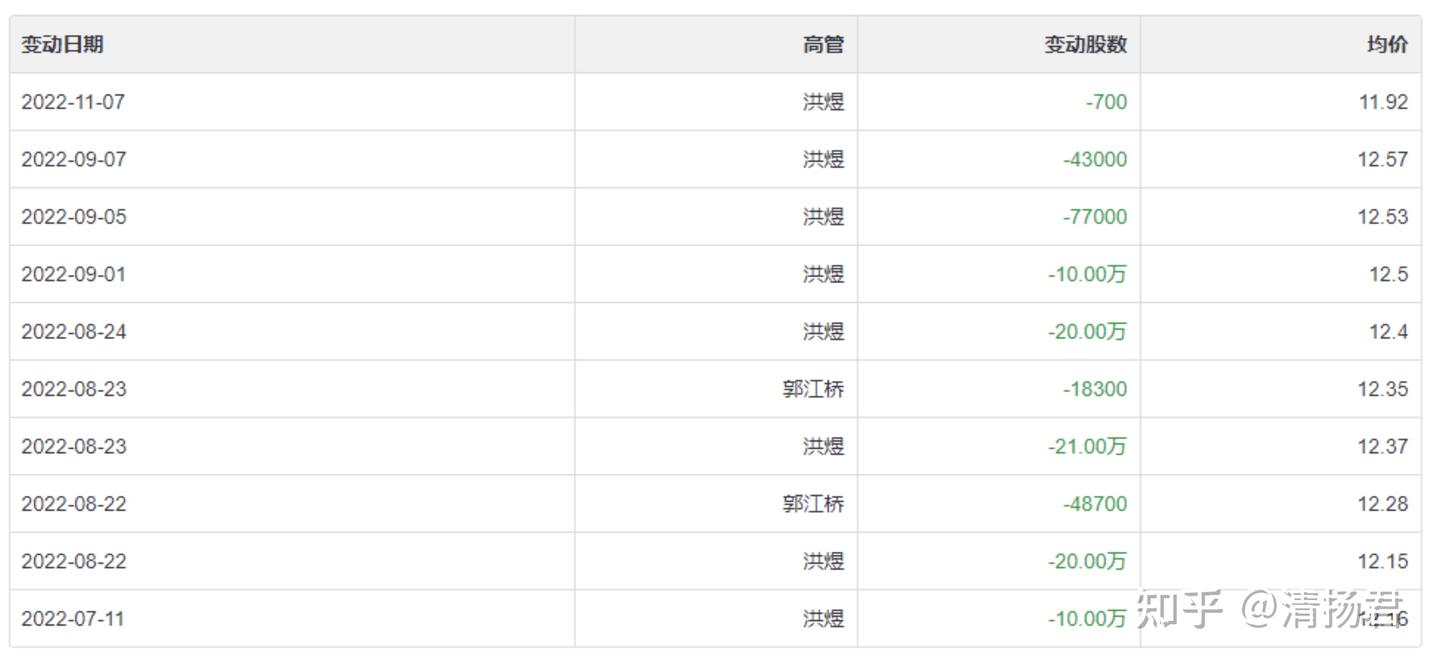Screen dimensions: 1440x667
Task: Click the 2022-09-07 date cell
Action: (x=74, y=159)
